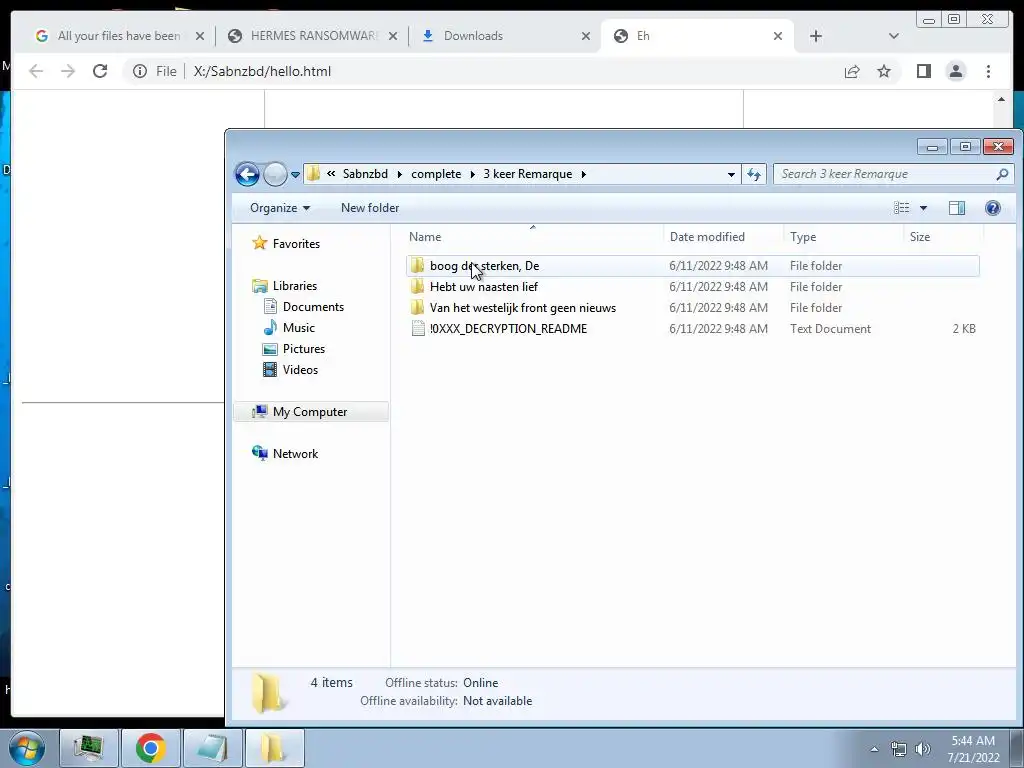This screenshot has width=1024, height=768.
Task: Open Chrome tab search dropdown
Action: (893, 36)
